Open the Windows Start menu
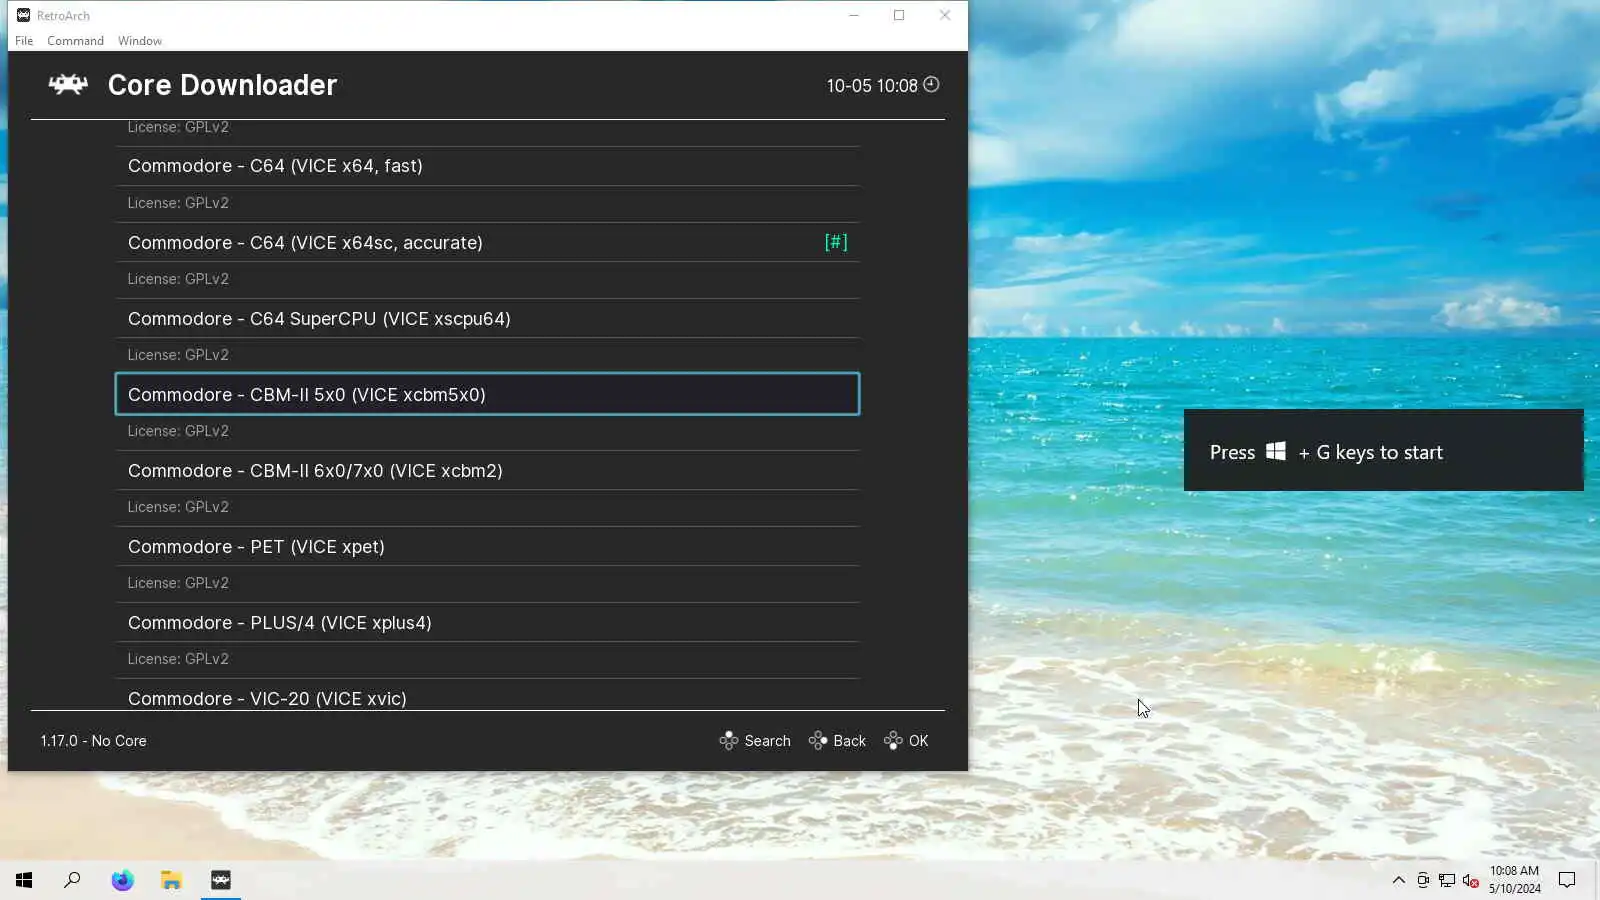This screenshot has width=1600, height=900. 24,880
